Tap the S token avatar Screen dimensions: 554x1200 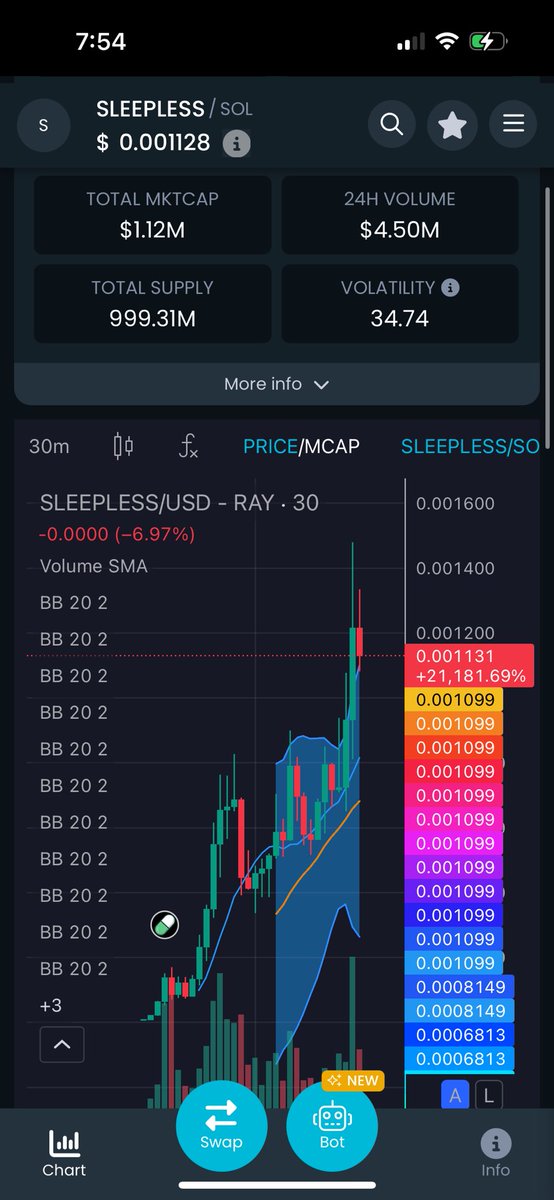pyautogui.click(x=42, y=125)
